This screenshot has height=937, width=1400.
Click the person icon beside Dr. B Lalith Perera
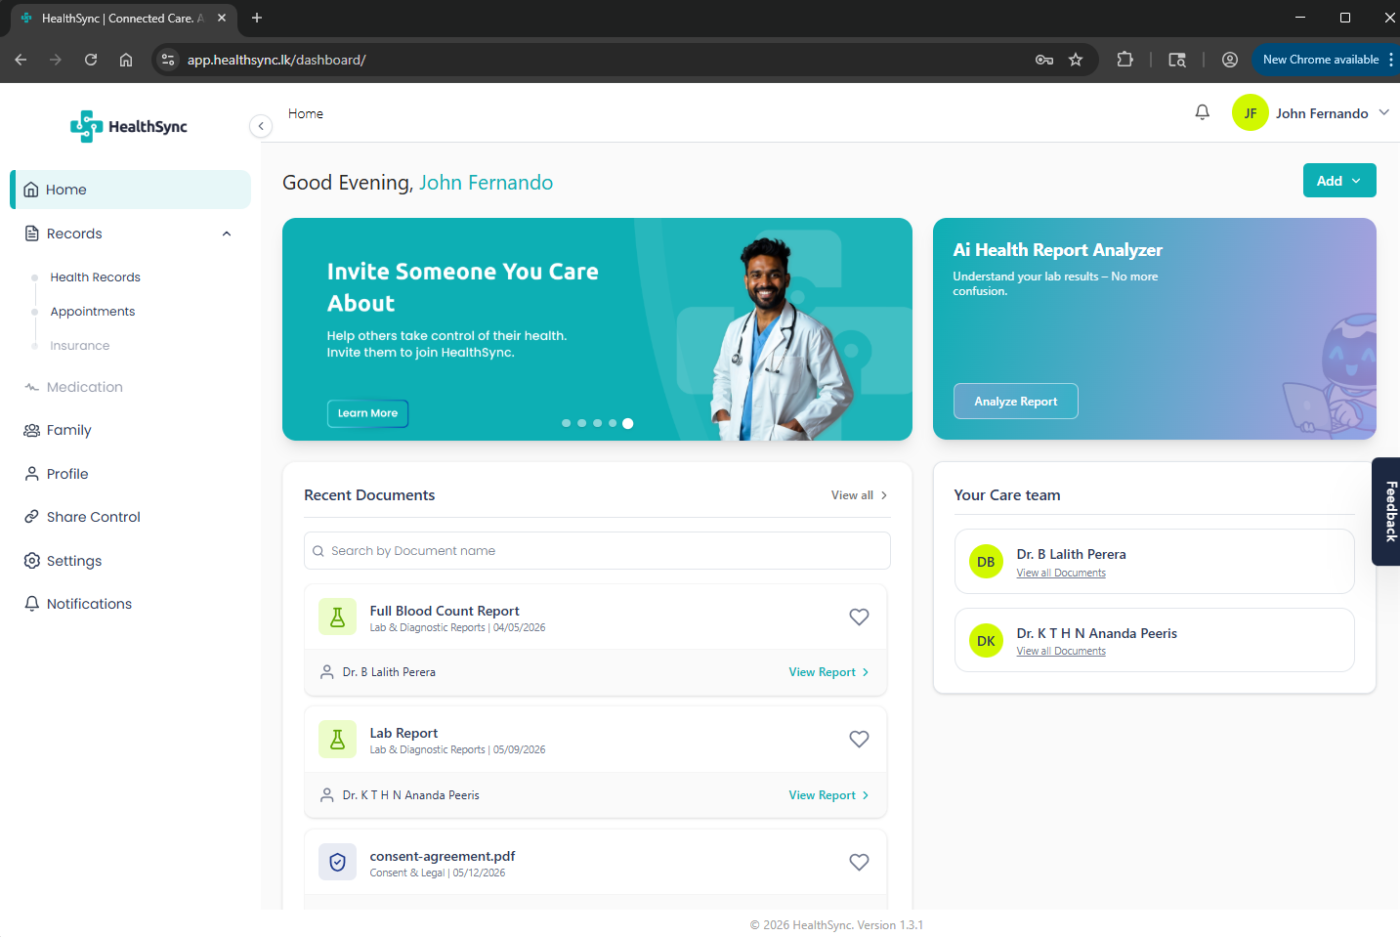(327, 672)
